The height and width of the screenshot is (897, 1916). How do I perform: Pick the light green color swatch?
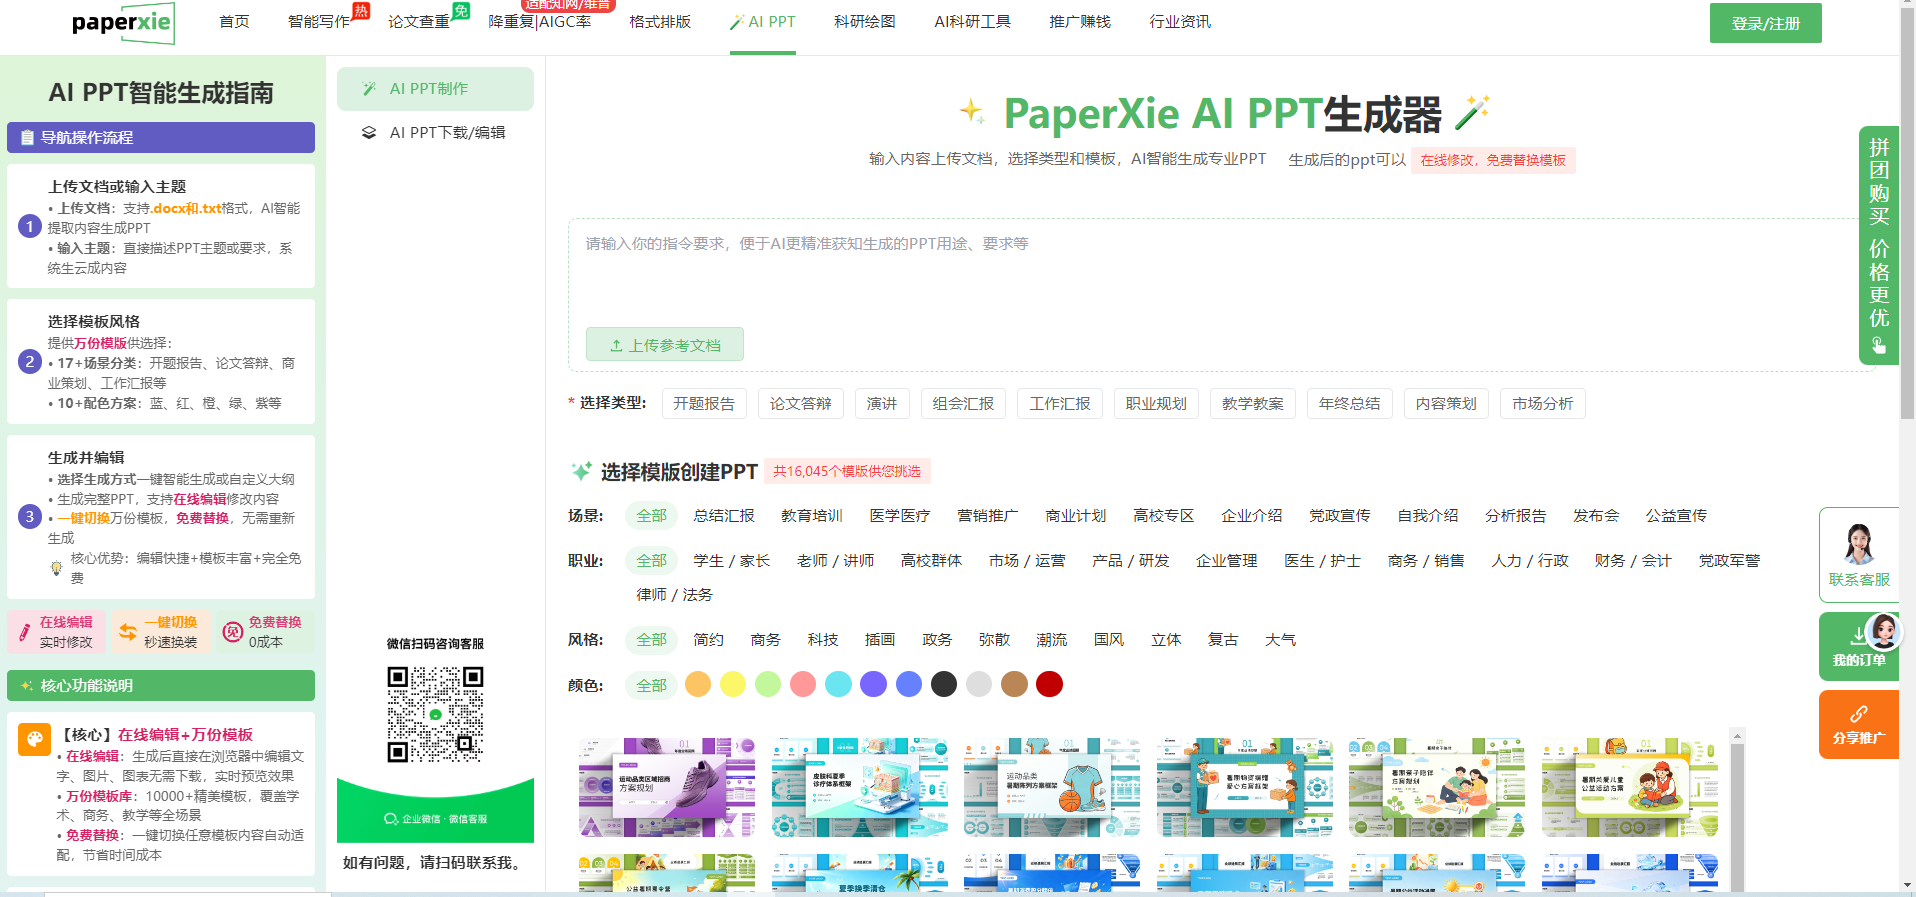point(768,684)
